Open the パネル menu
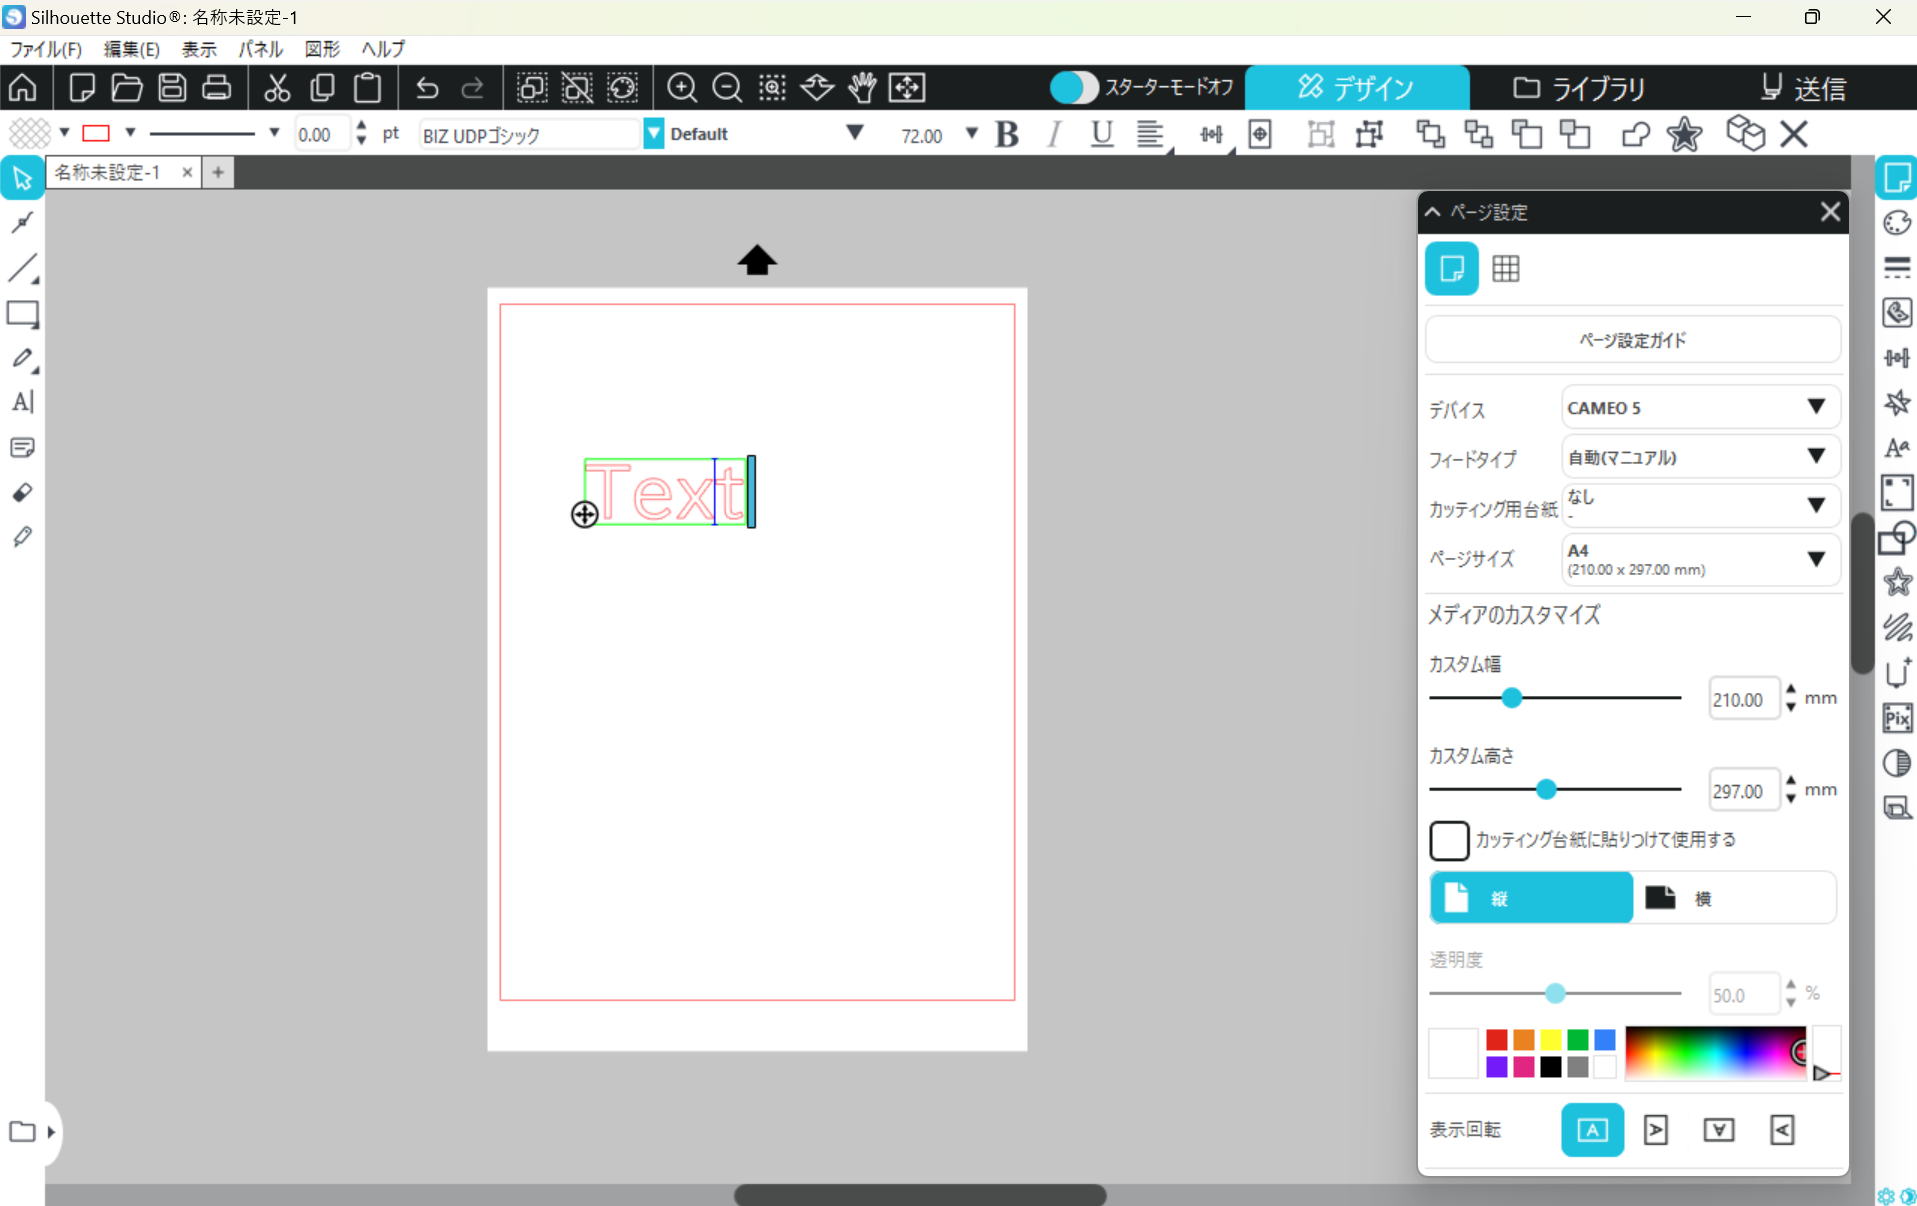 (x=260, y=49)
